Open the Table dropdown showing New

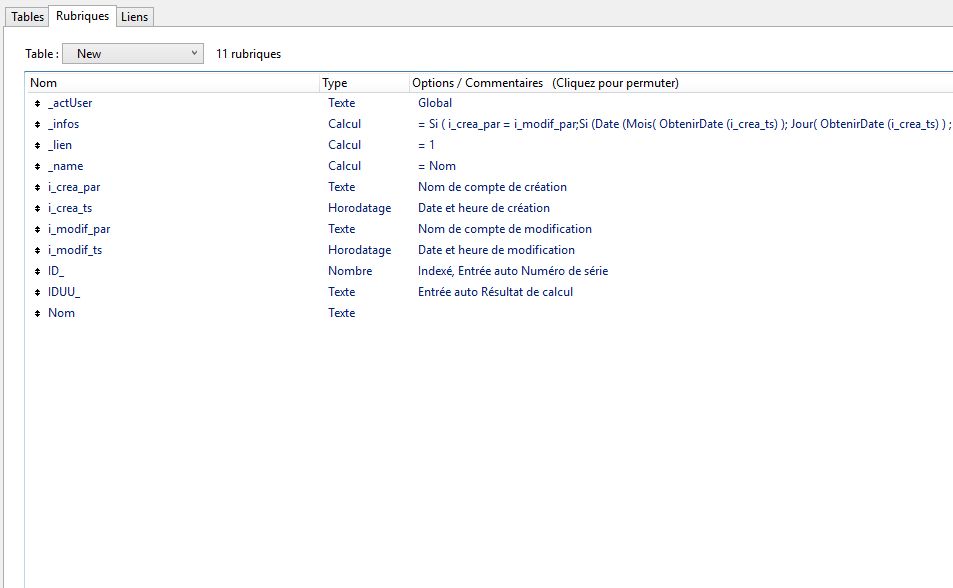point(133,54)
